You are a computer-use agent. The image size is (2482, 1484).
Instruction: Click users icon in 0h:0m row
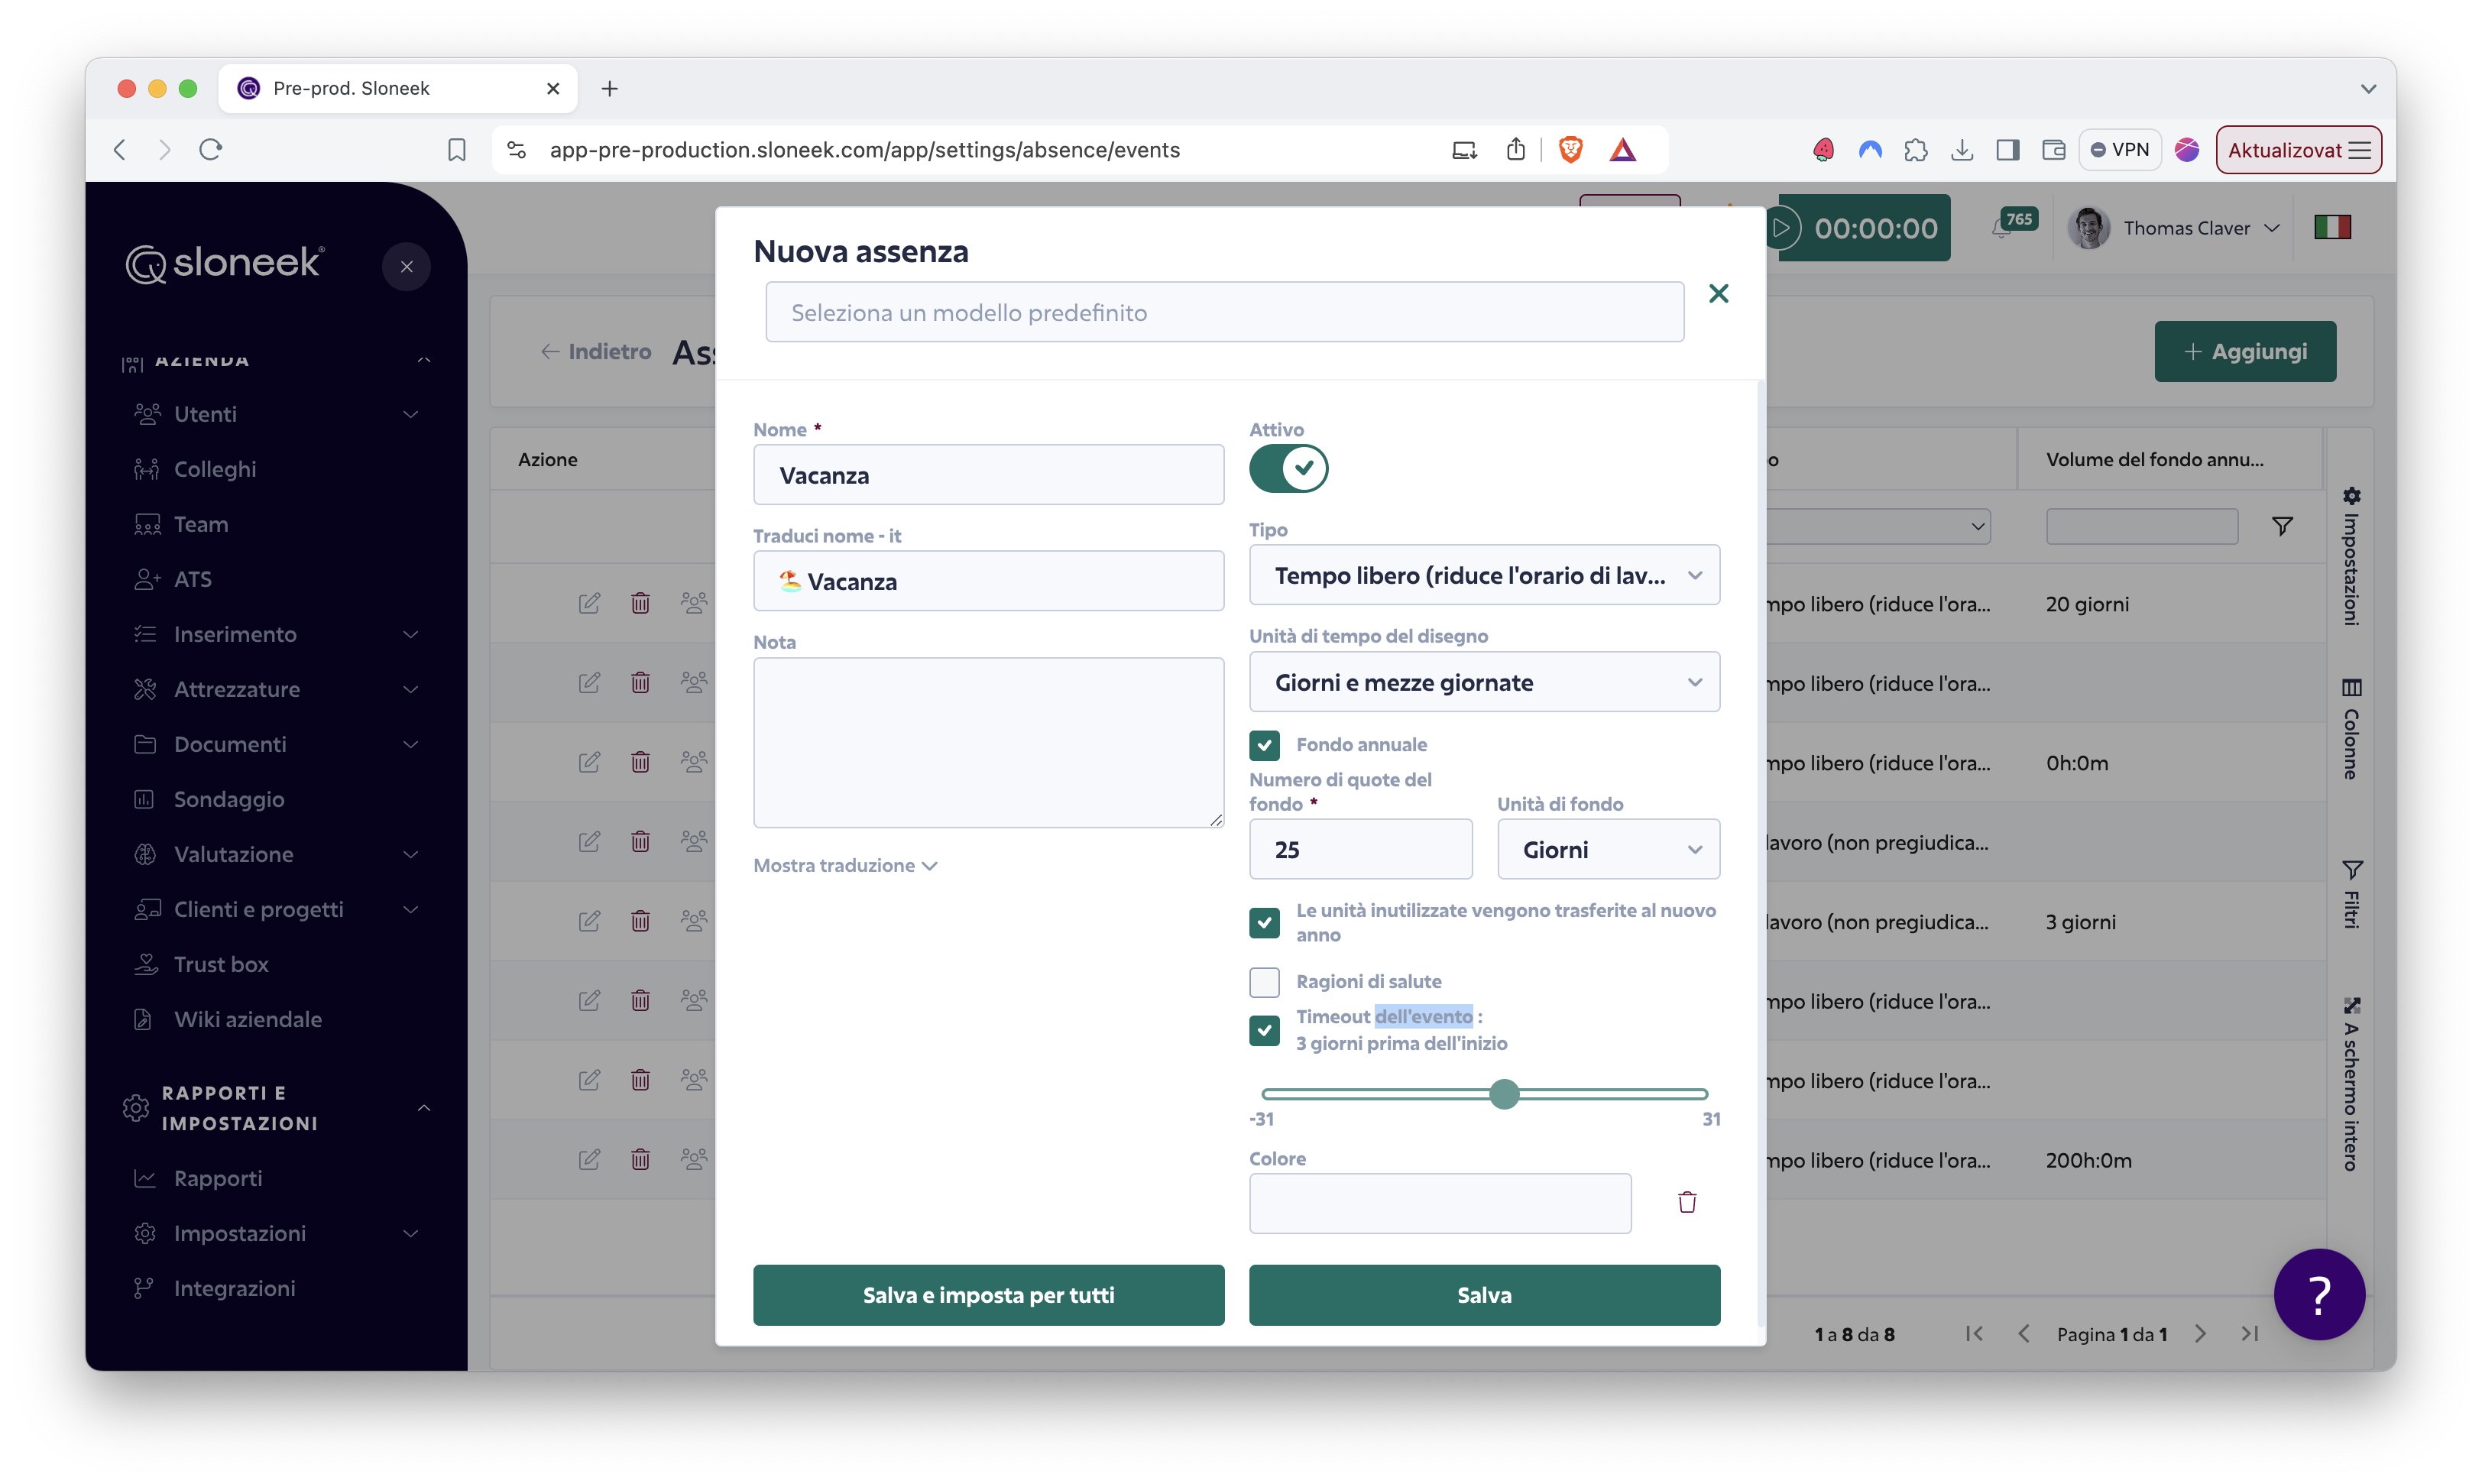(693, 762)
